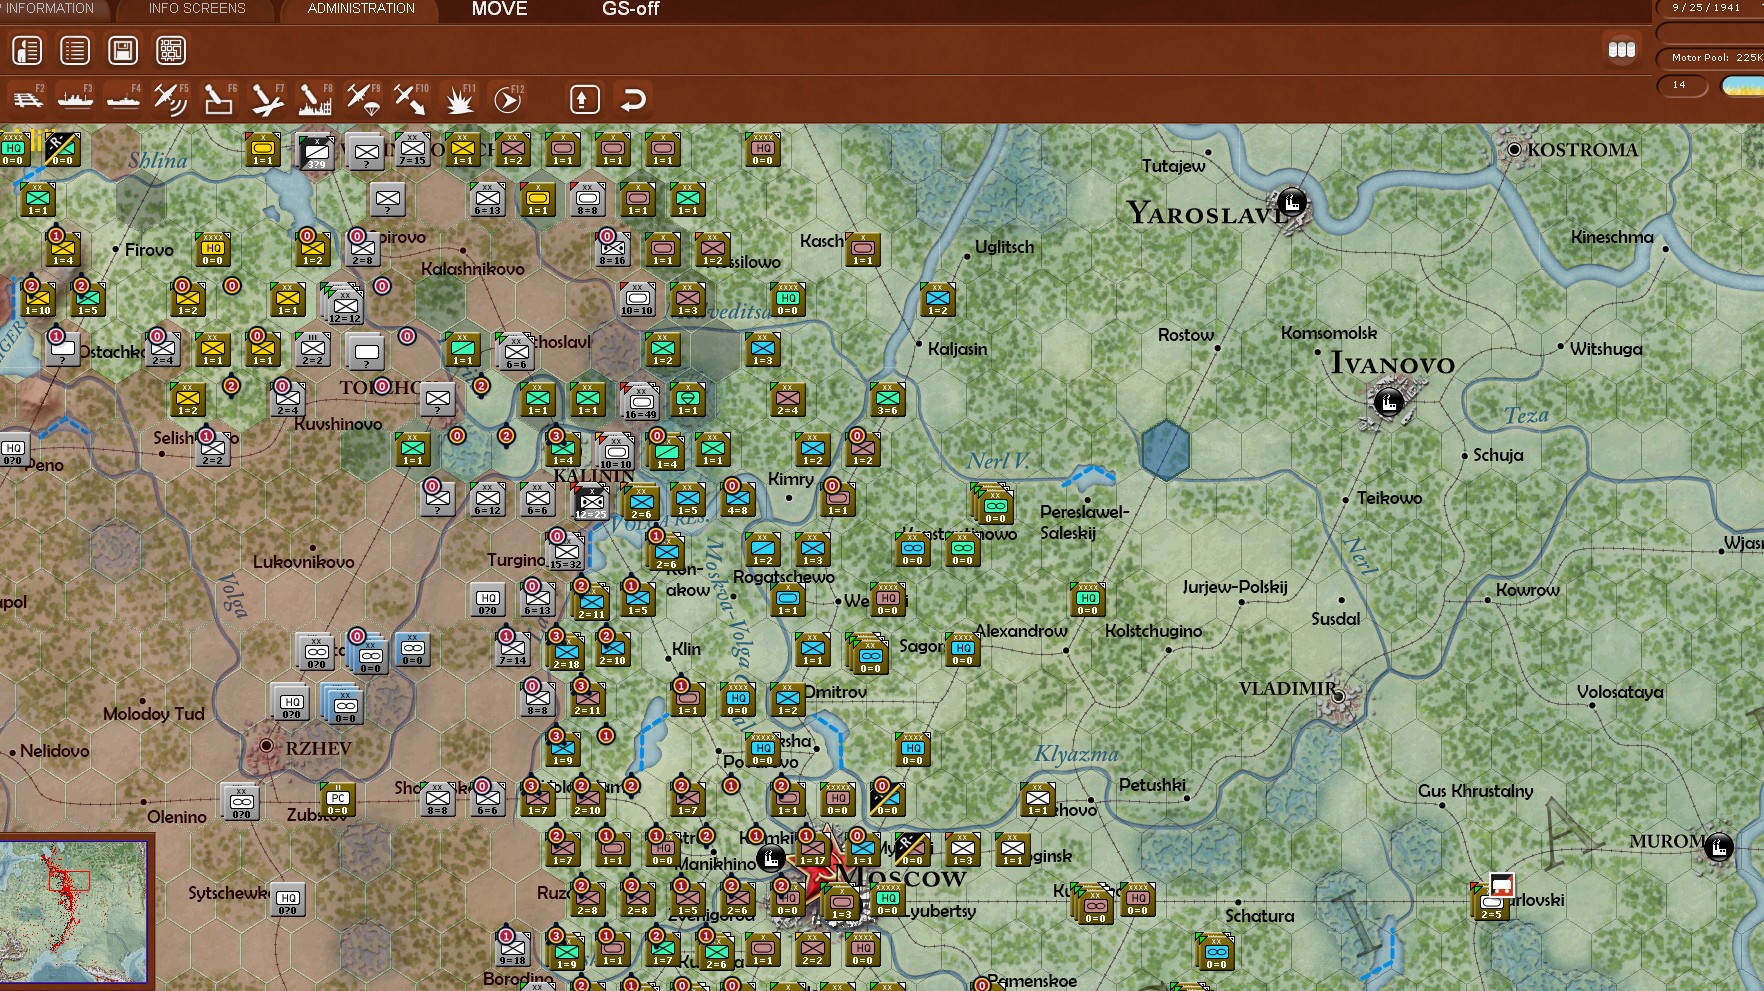Select the F7 bomb airfield mode

[267, 99]
